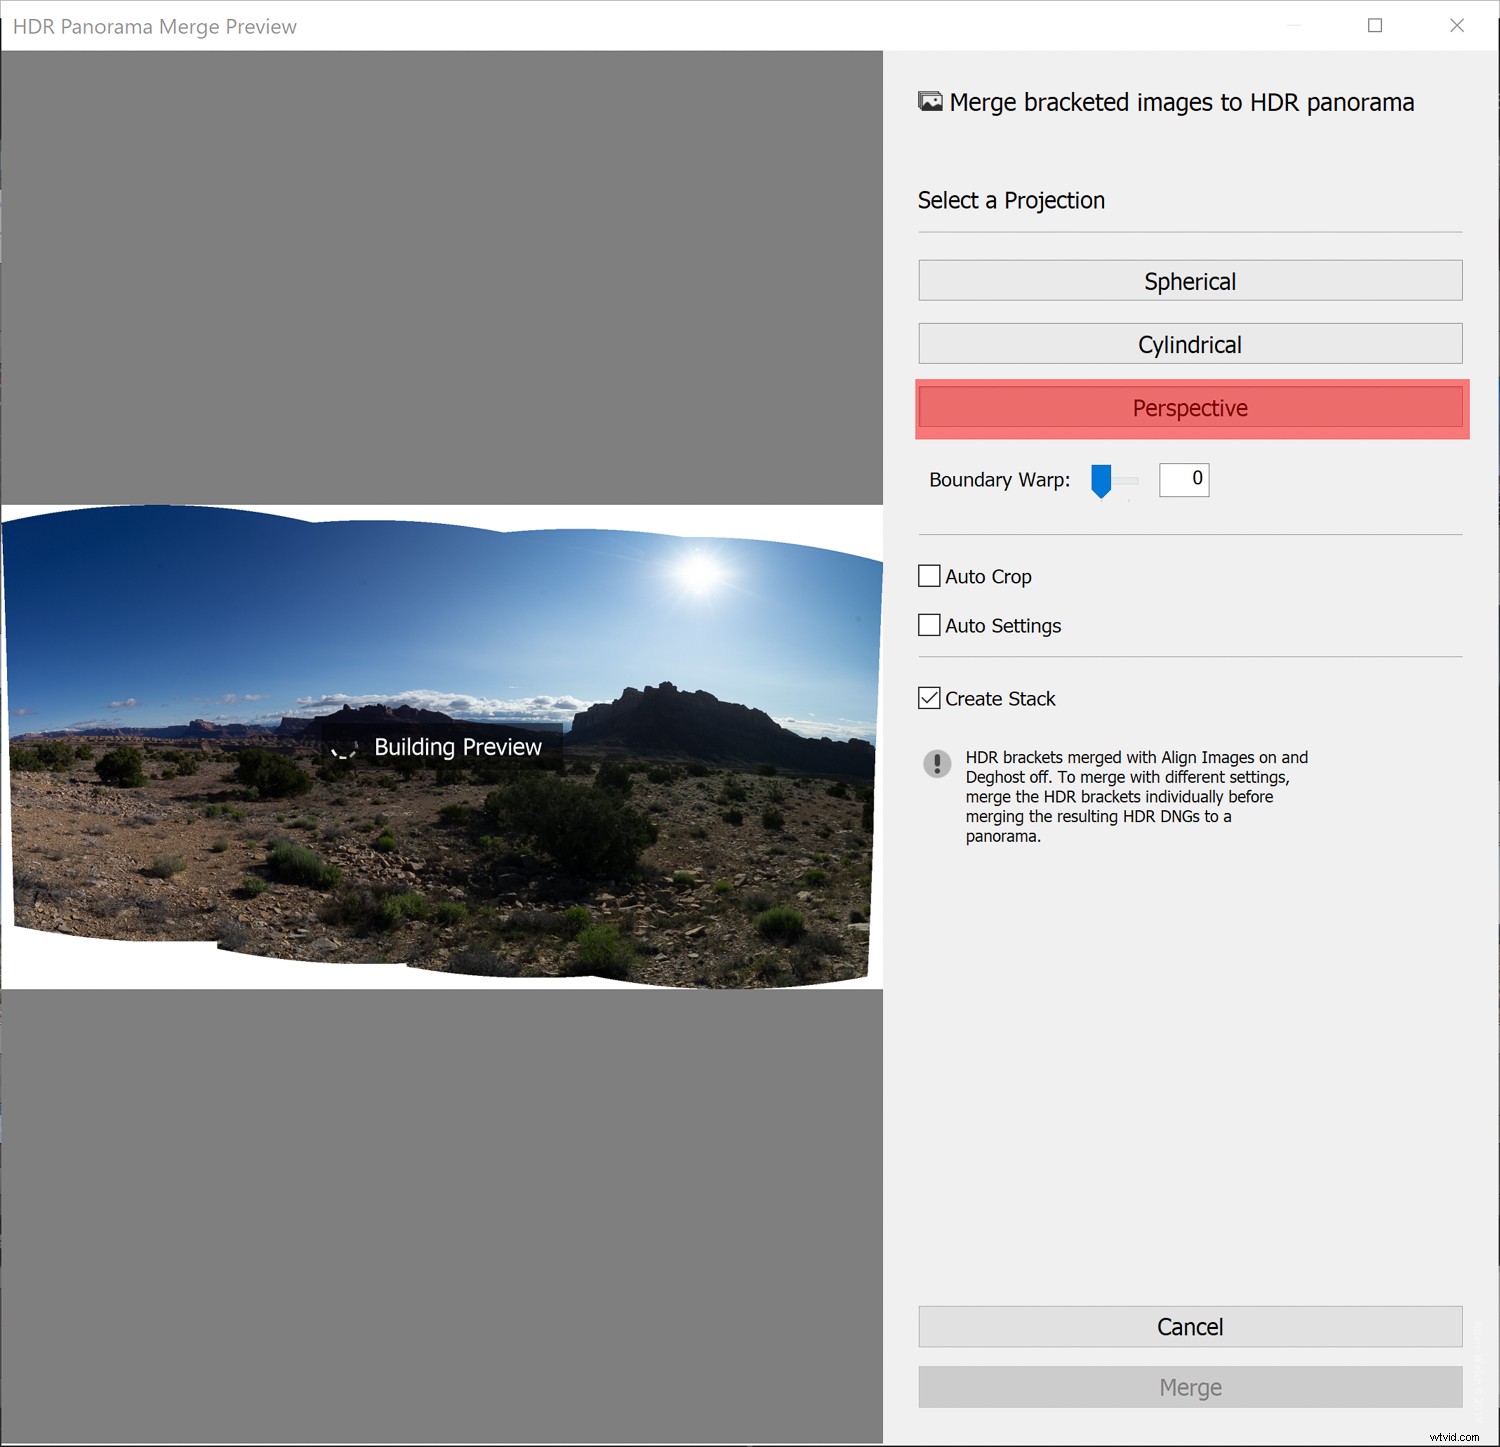Enable Auto Crop
This screenshot has width=1500, height=1447.
point(928,576)
